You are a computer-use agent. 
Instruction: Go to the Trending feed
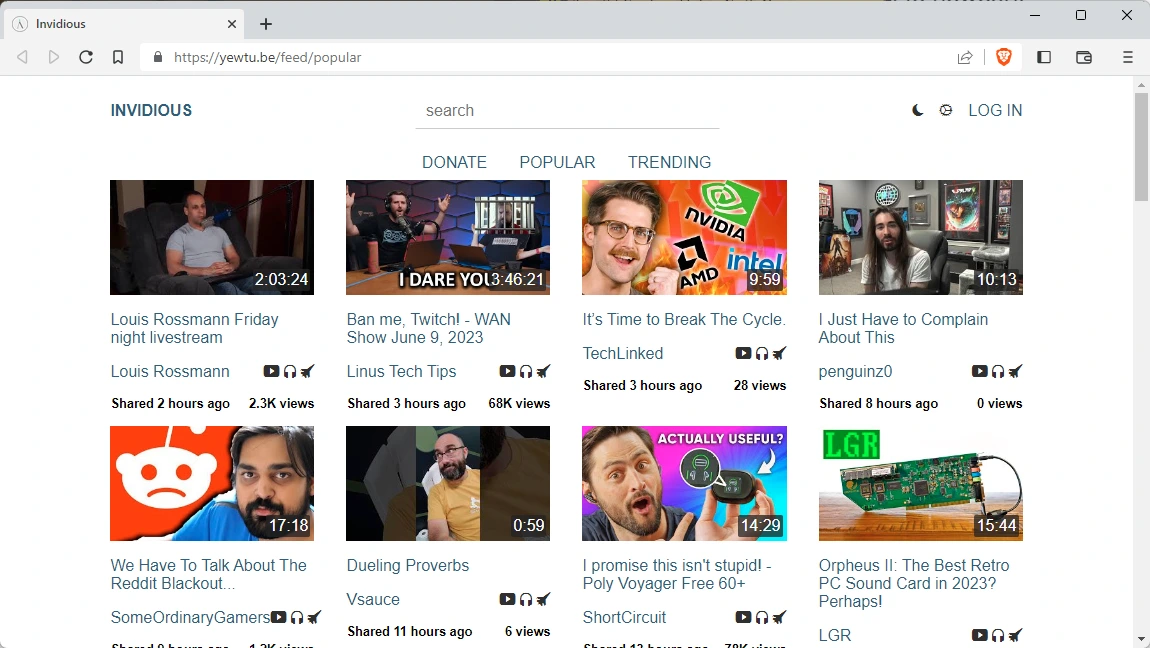click(669, 162)
